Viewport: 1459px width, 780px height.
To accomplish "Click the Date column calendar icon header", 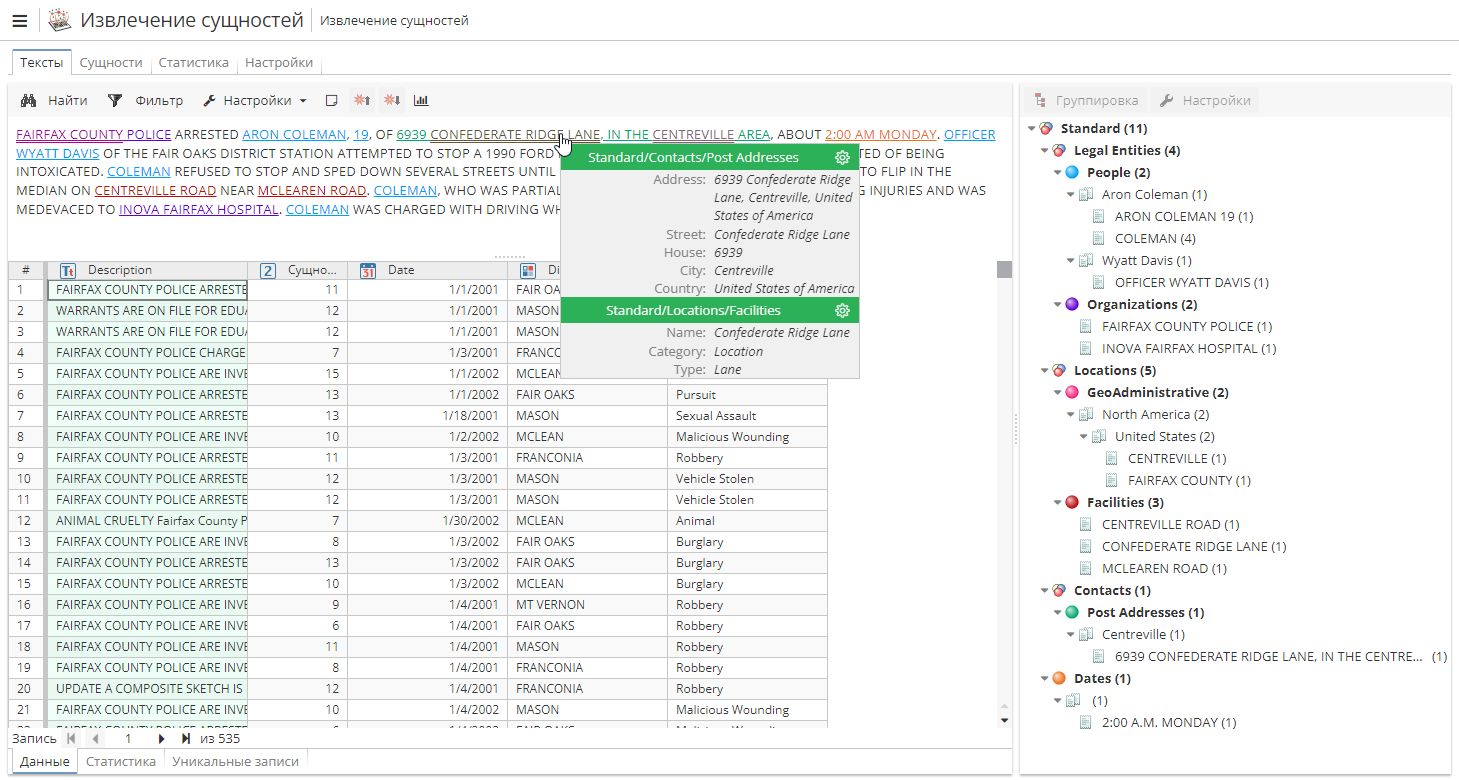I will point(368,270).
